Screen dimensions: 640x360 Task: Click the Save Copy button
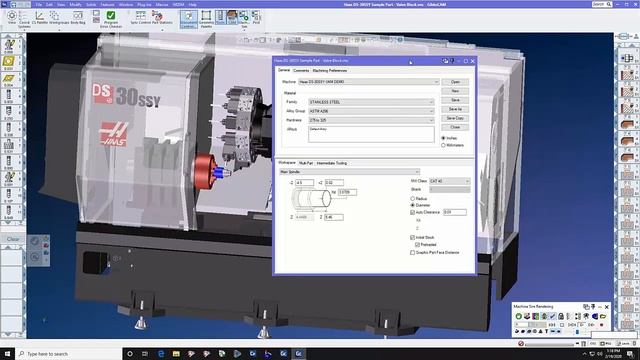coord(455,118)
